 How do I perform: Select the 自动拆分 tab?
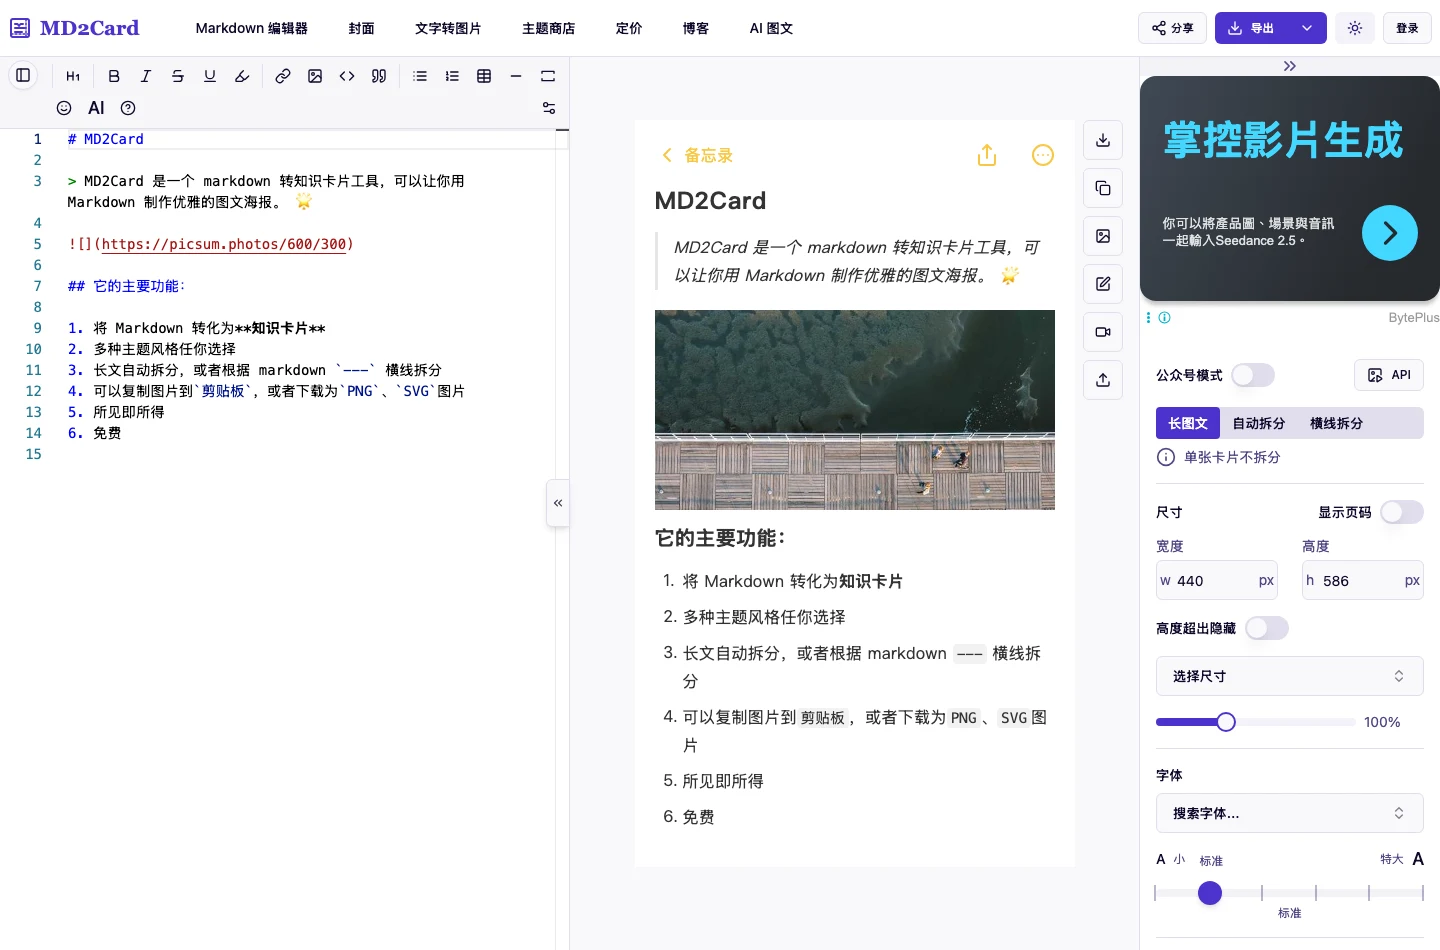[x=1259, y=423]
